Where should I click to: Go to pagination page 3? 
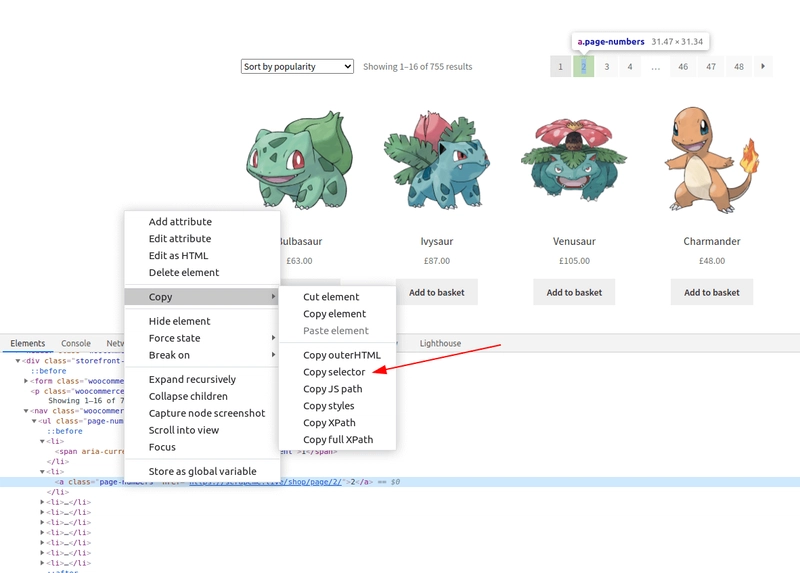(x=607, y=66)
